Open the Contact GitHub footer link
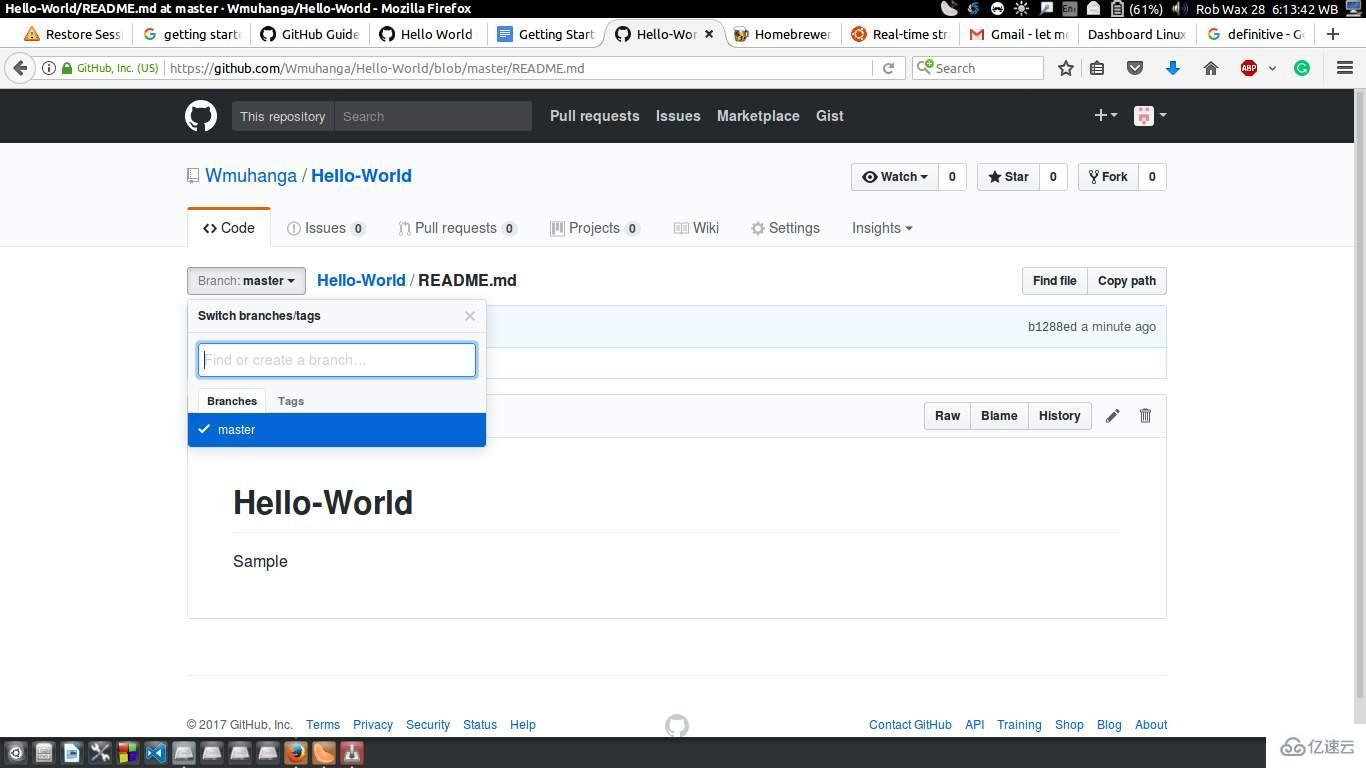 click(x=910, y=725)
